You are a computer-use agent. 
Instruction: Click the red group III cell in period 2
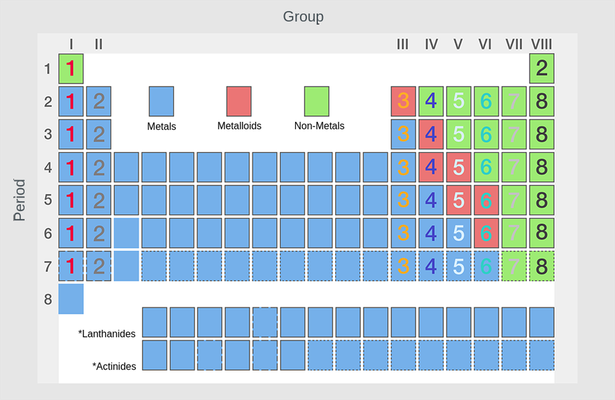click(403, 101)
